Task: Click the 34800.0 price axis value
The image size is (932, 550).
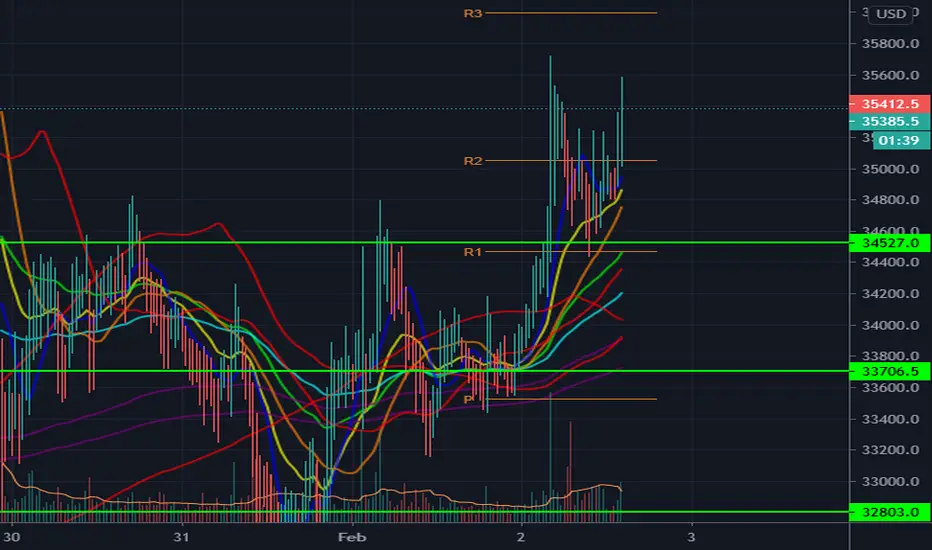Action: pyautogui.click(x=890, y=199)
